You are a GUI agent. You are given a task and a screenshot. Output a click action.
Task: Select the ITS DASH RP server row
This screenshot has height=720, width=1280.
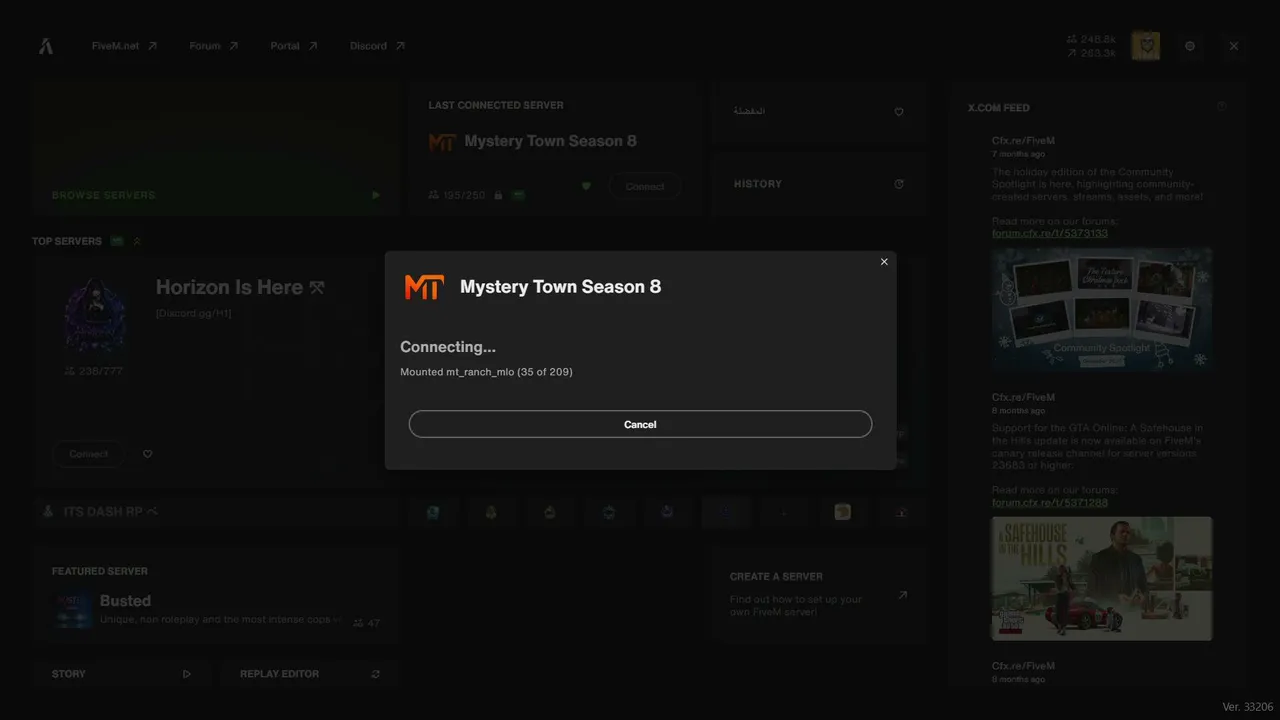[216, 512]
